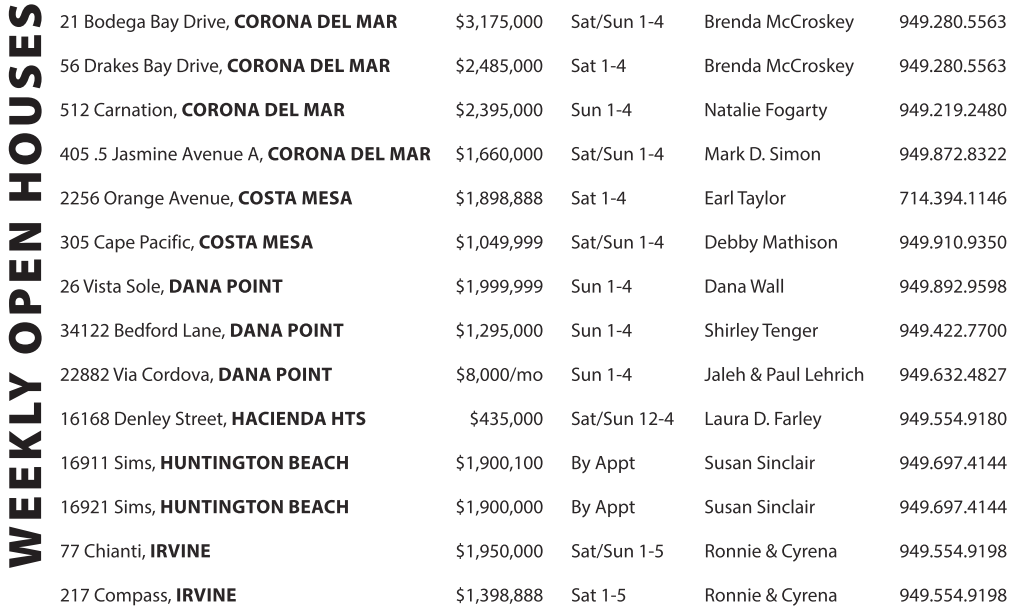Image resolution: width=1015 pixels, height=614 pixels.
Task: Open the 26 Vista Sole listing
Action: tap(171, 286)
